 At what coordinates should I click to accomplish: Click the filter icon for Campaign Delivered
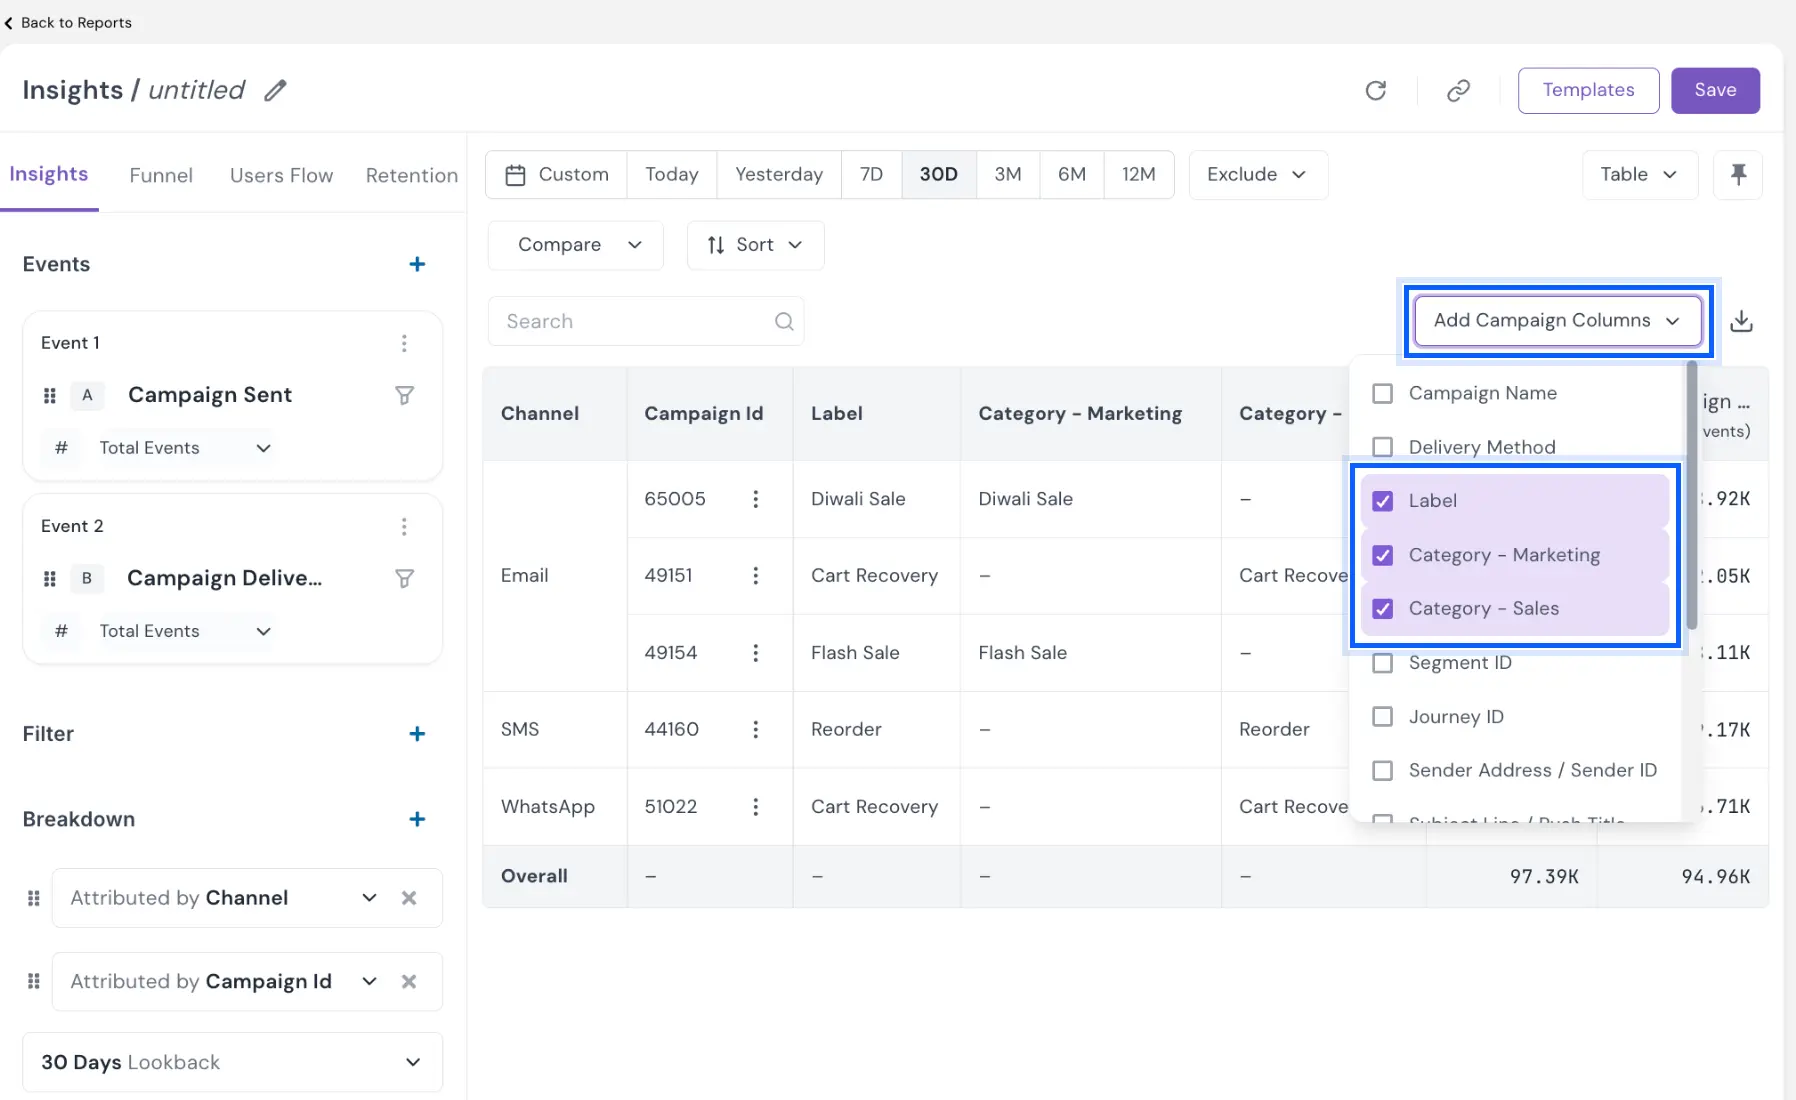pos(404,578)
